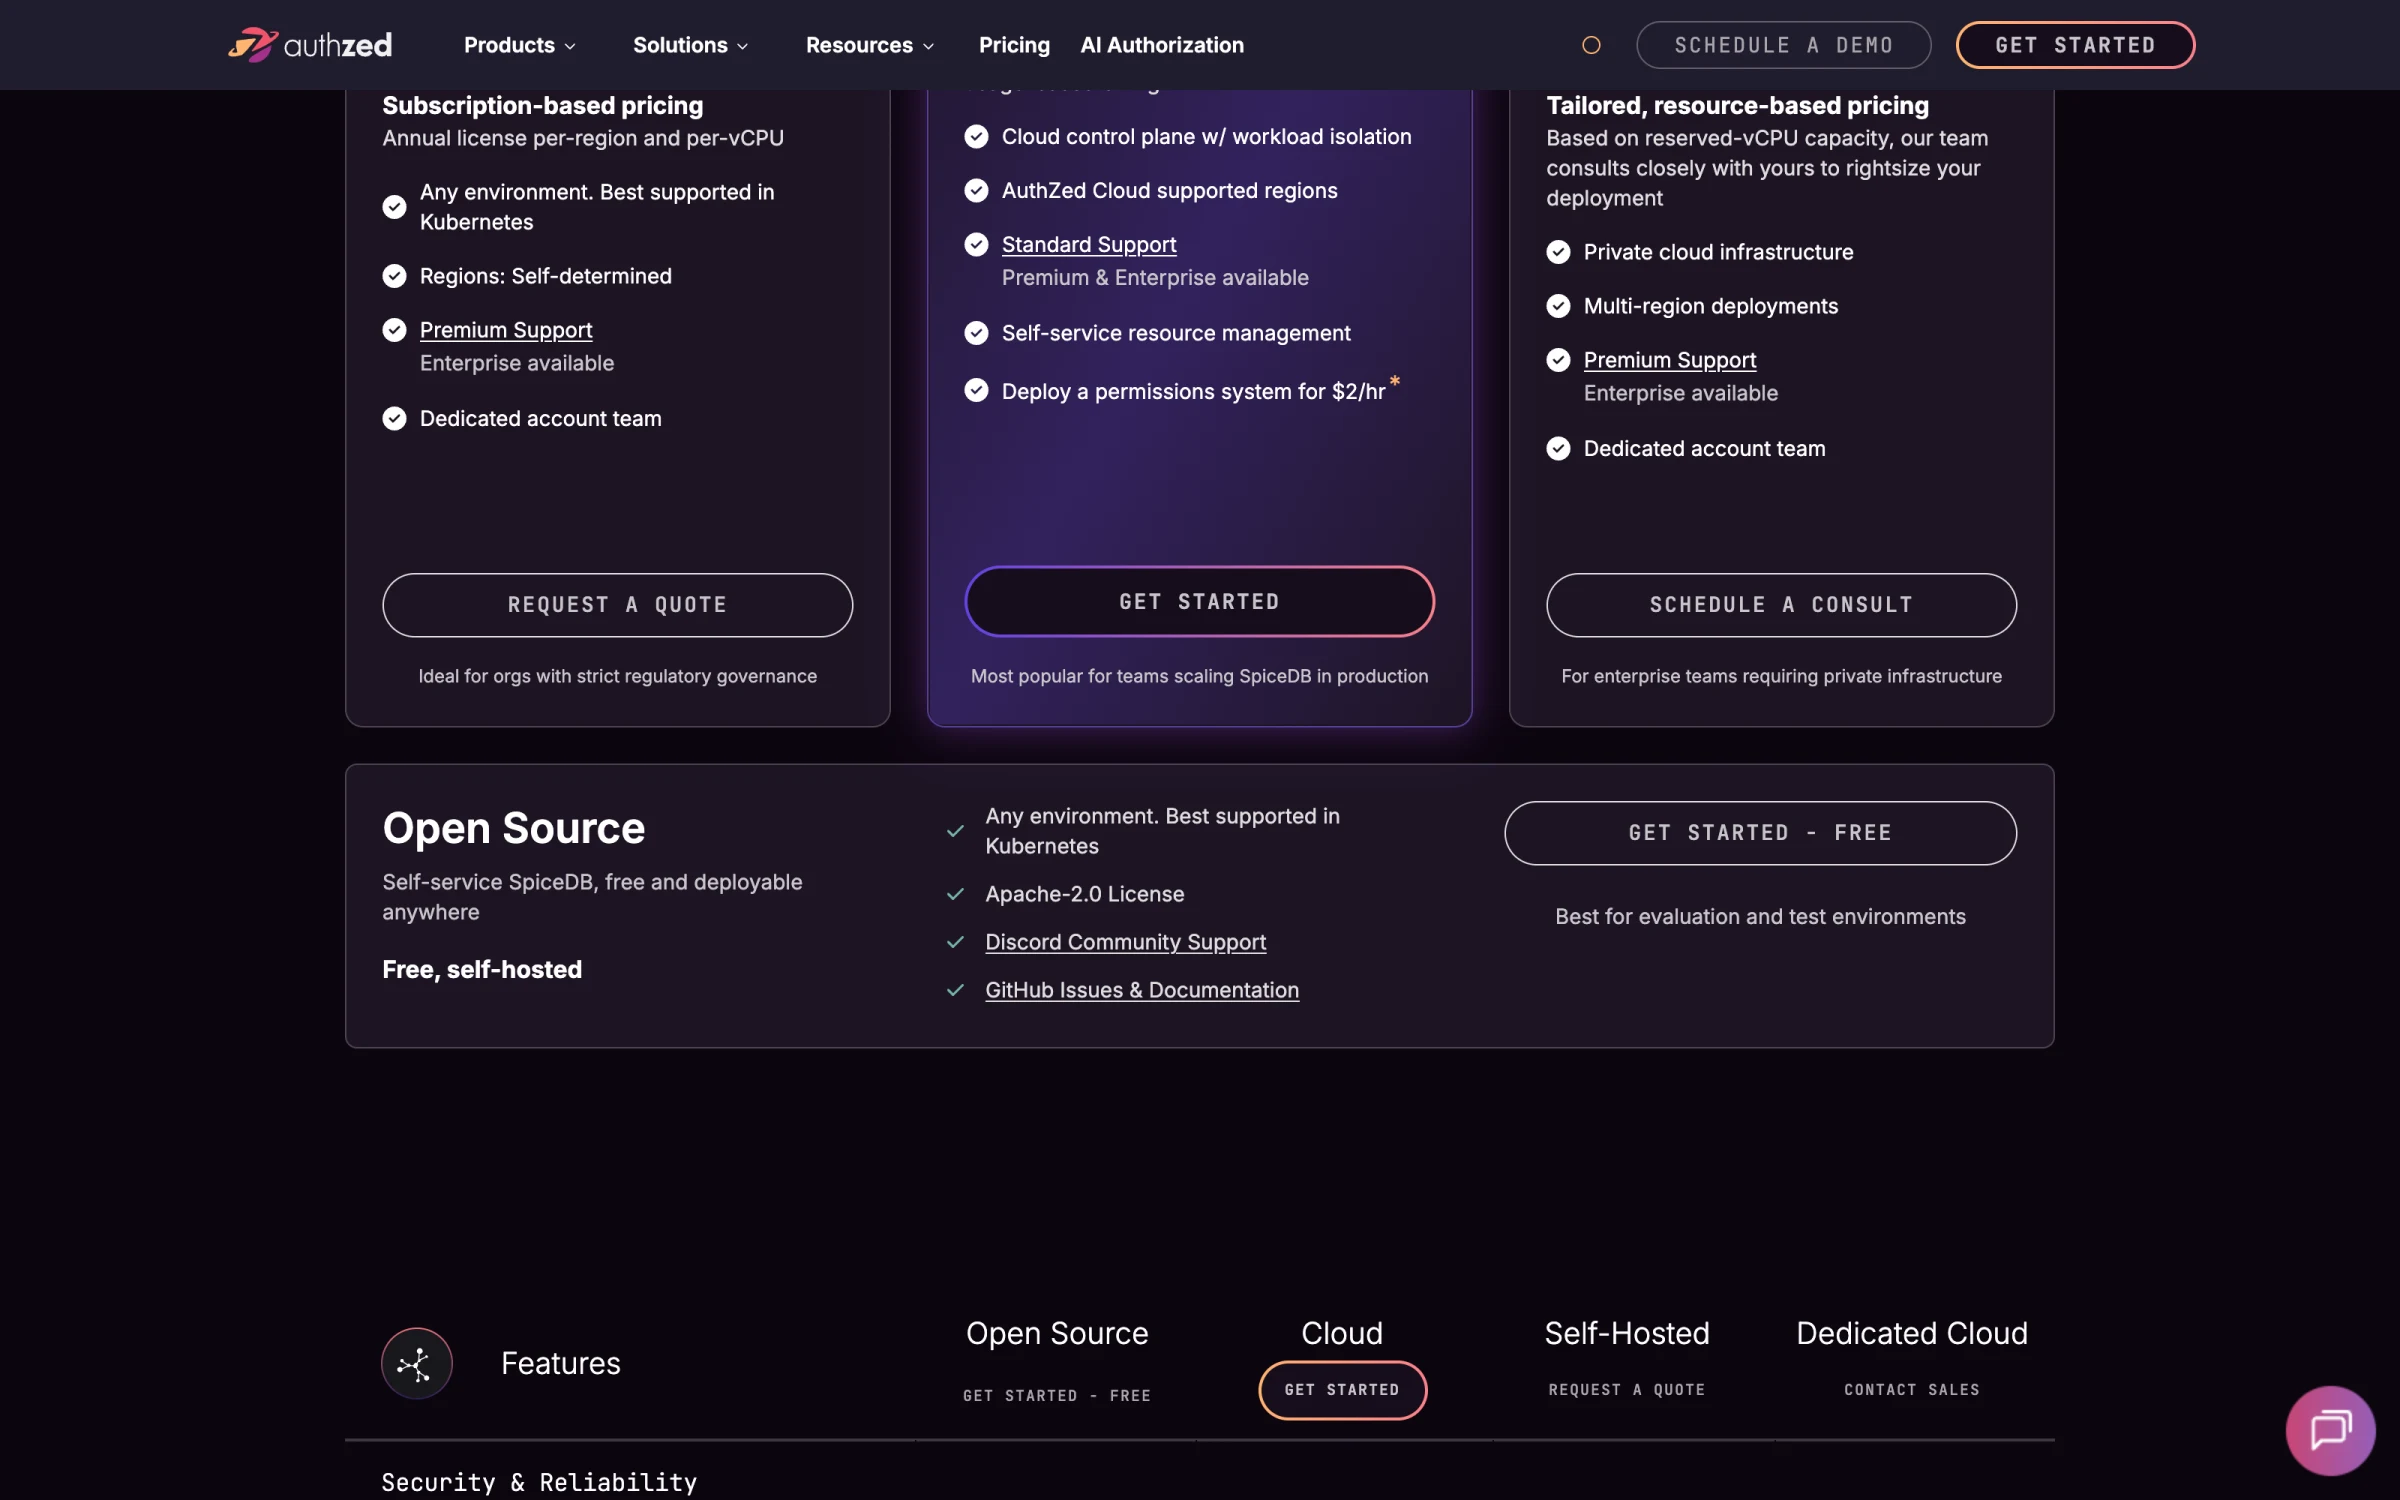Click Request a Quote under Self-Hosted column

coord(1626,1390)
